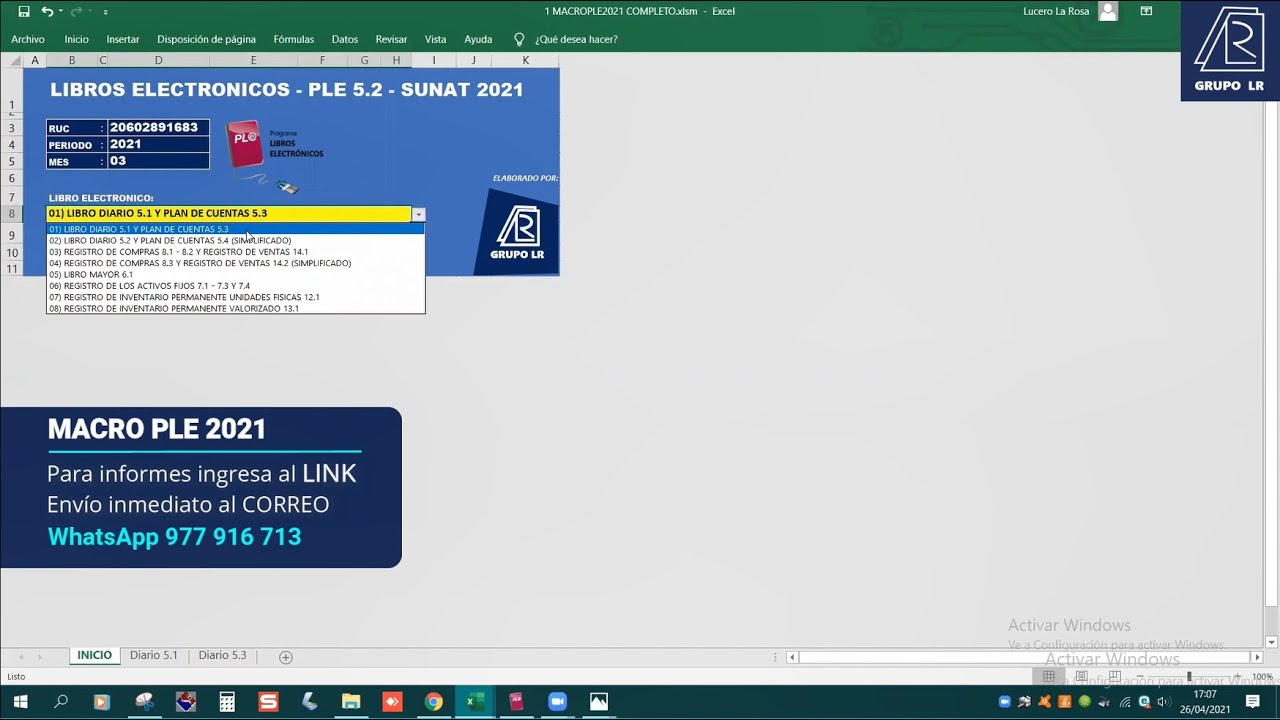Viewport: 1280px width, 720px height.
Task: Switch to the Inicio ribbon tab
Action: click(76, 39)
